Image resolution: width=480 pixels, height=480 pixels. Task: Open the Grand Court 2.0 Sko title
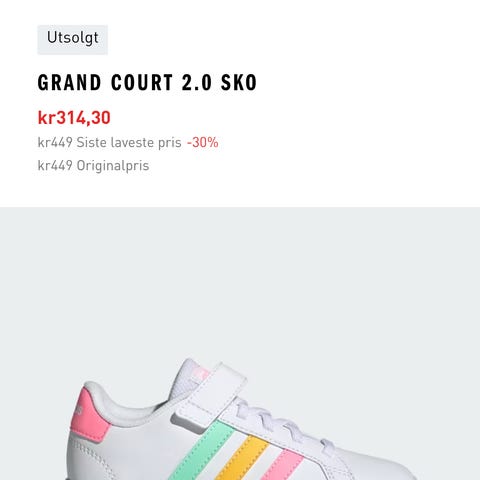point(147,83)
